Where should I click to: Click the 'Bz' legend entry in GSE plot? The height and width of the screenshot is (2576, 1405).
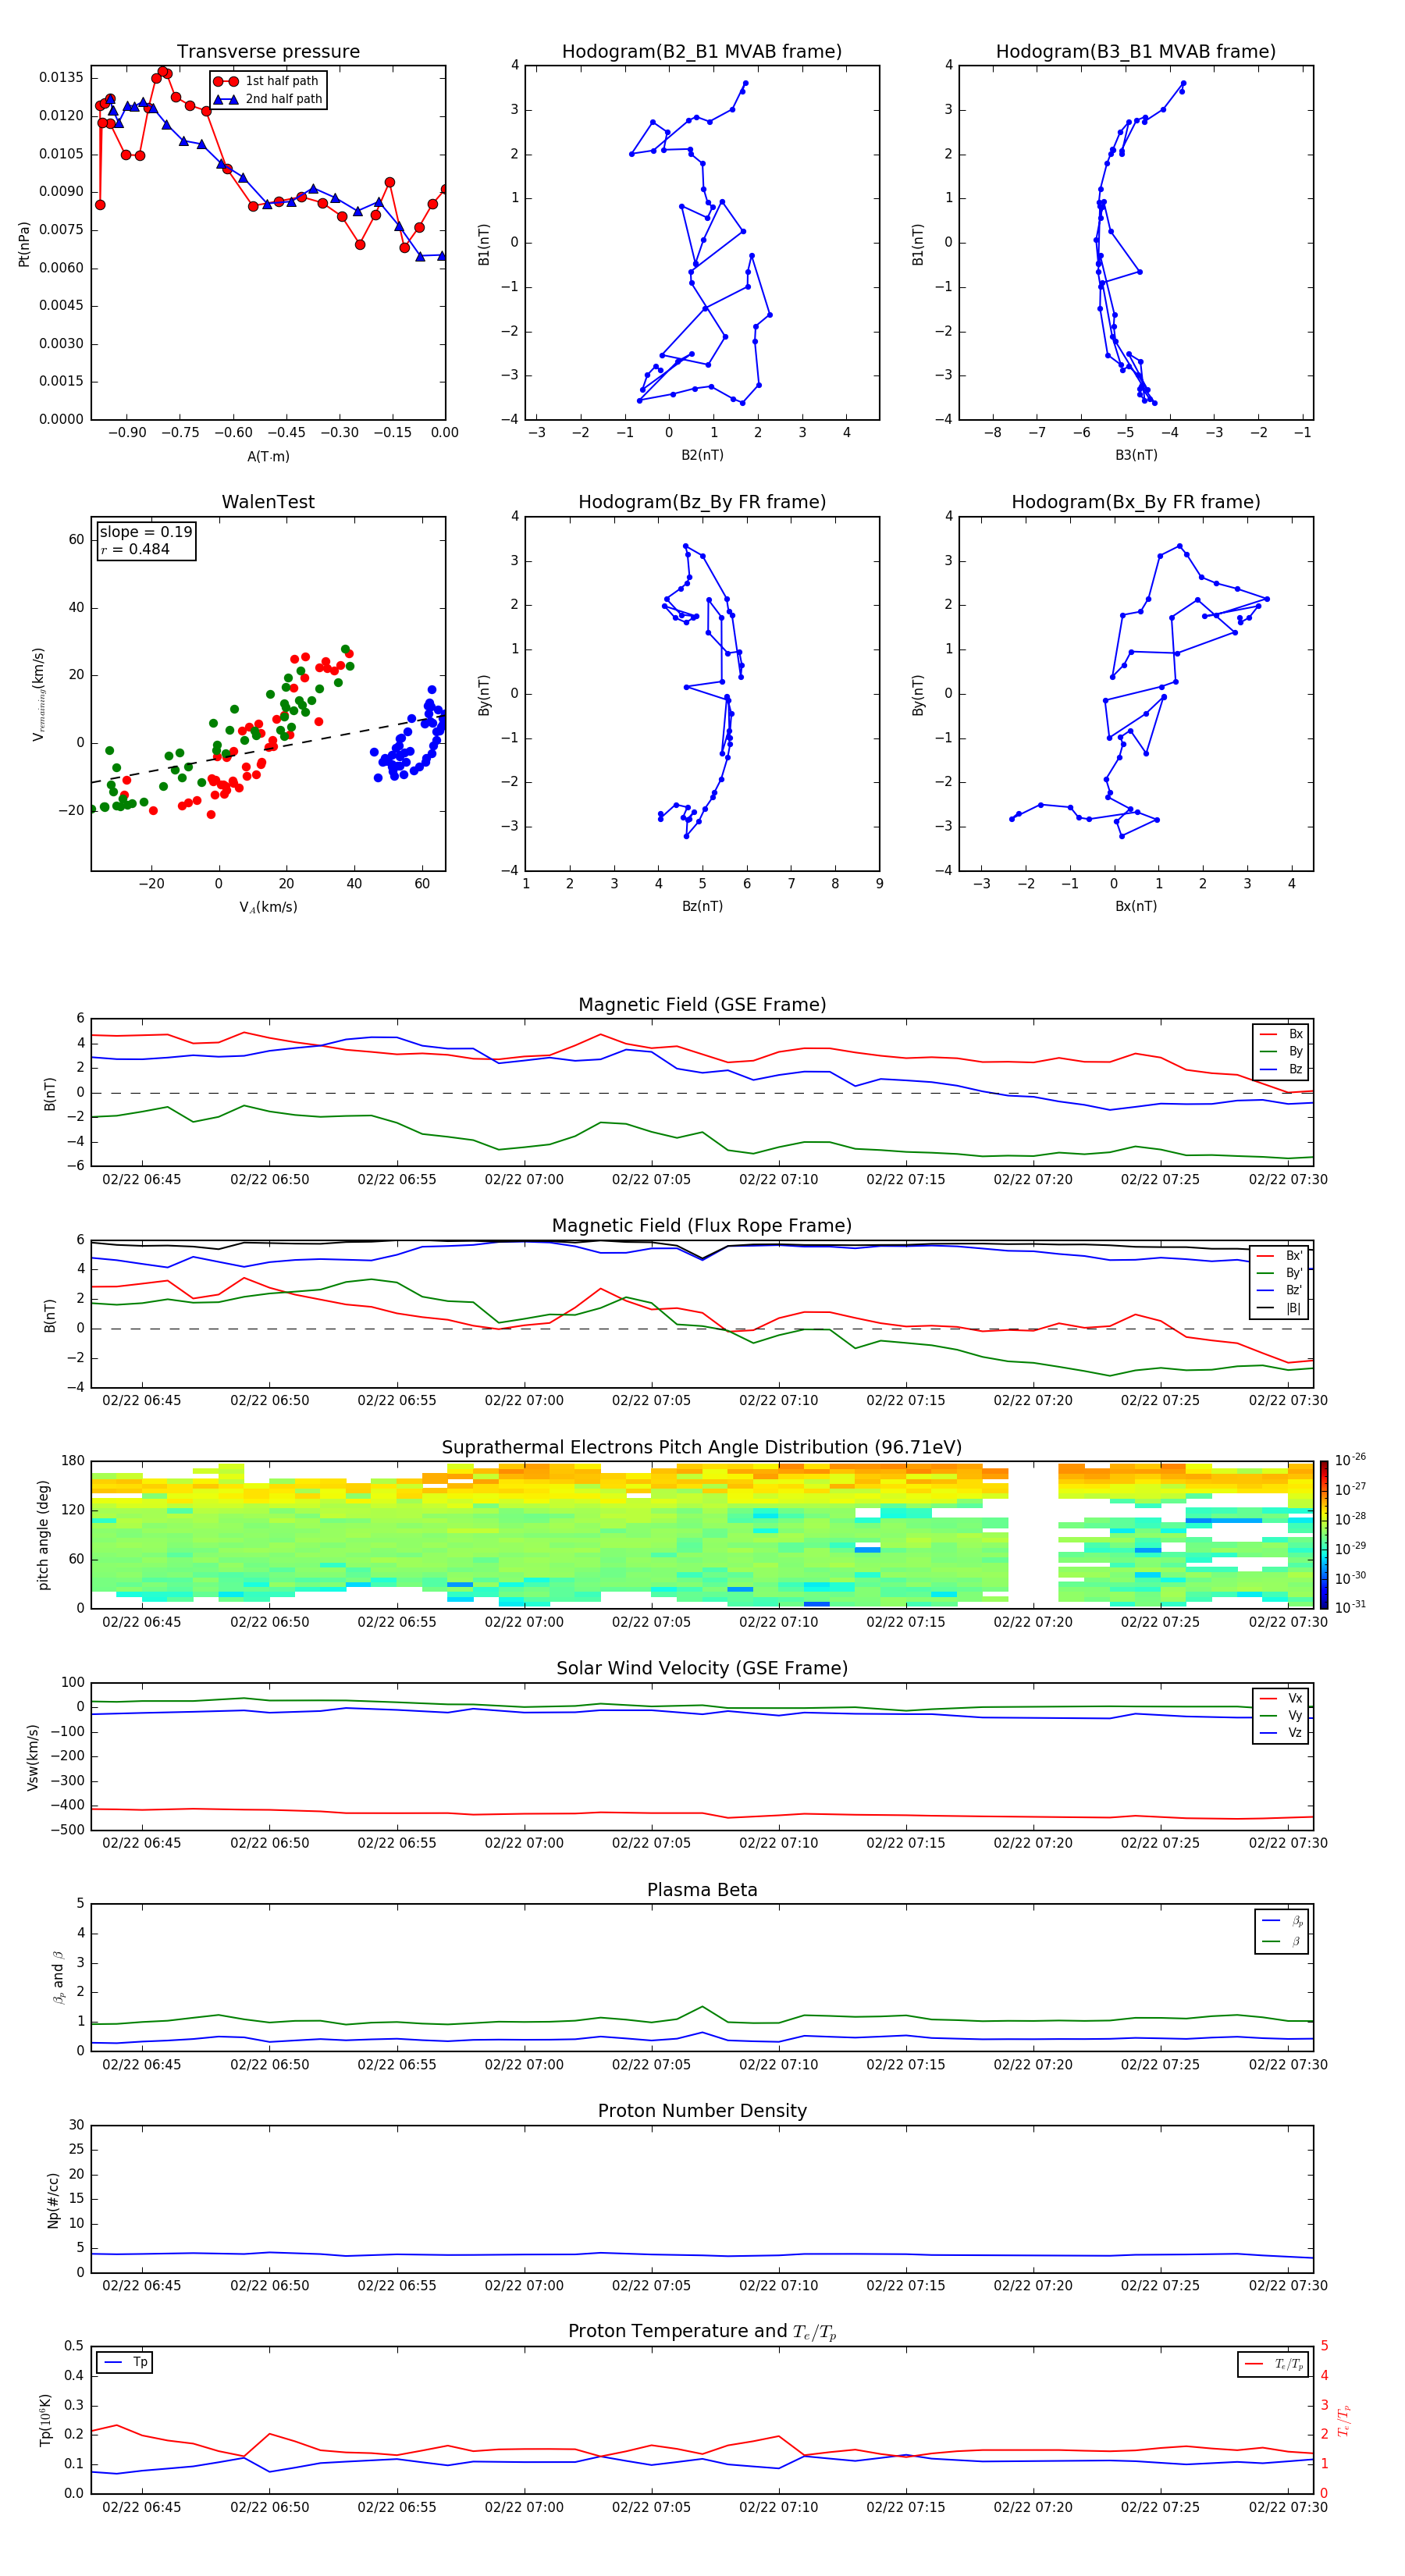[1281, 1069]
